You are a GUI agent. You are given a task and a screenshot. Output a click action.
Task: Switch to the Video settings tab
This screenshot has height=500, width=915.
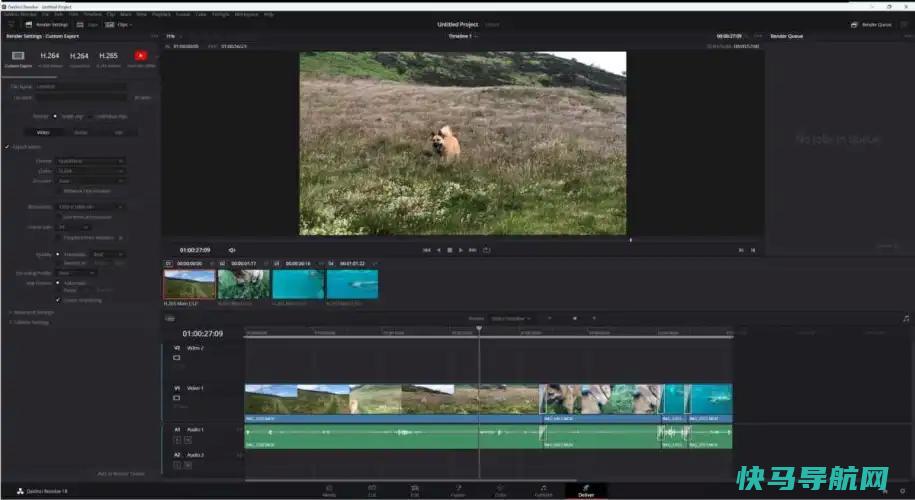[x=43, y=132]
